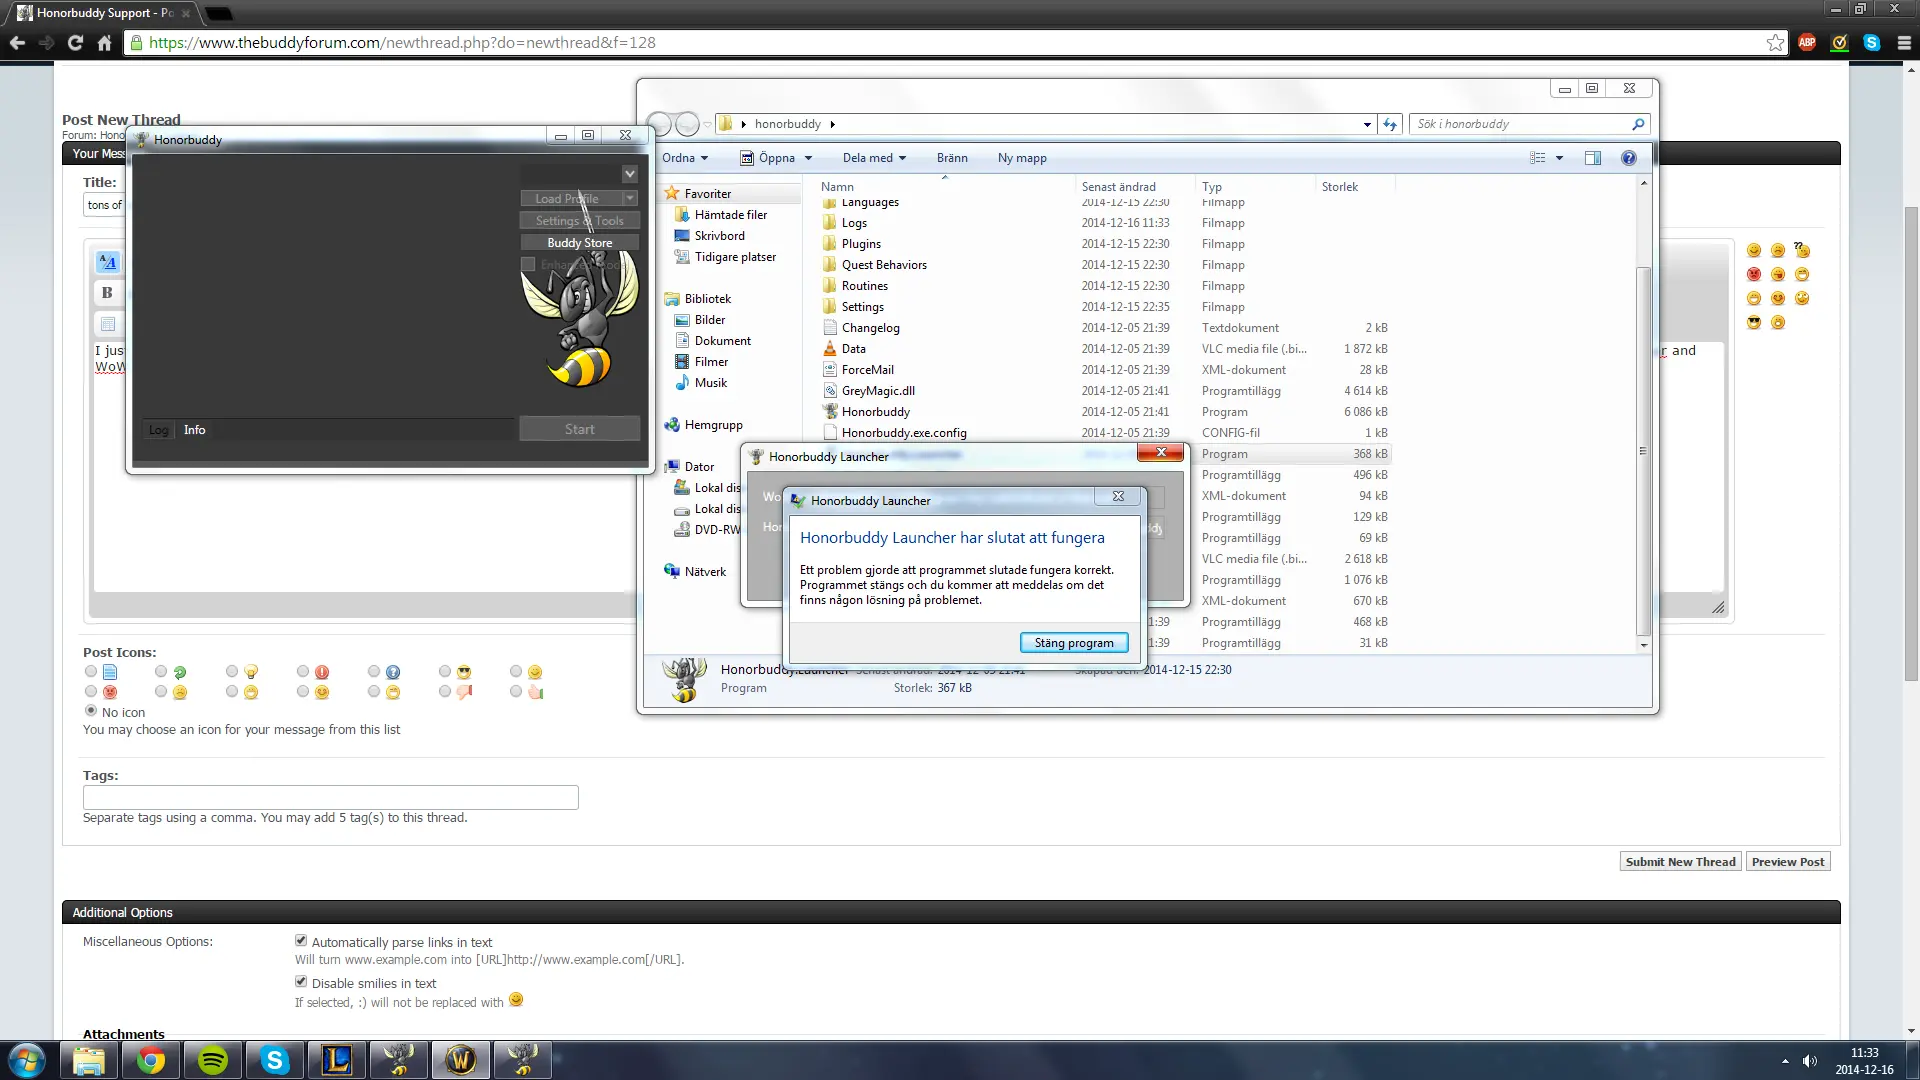Reload the forum page in Chrome
1920x1080 pixels.
(75, 42)
